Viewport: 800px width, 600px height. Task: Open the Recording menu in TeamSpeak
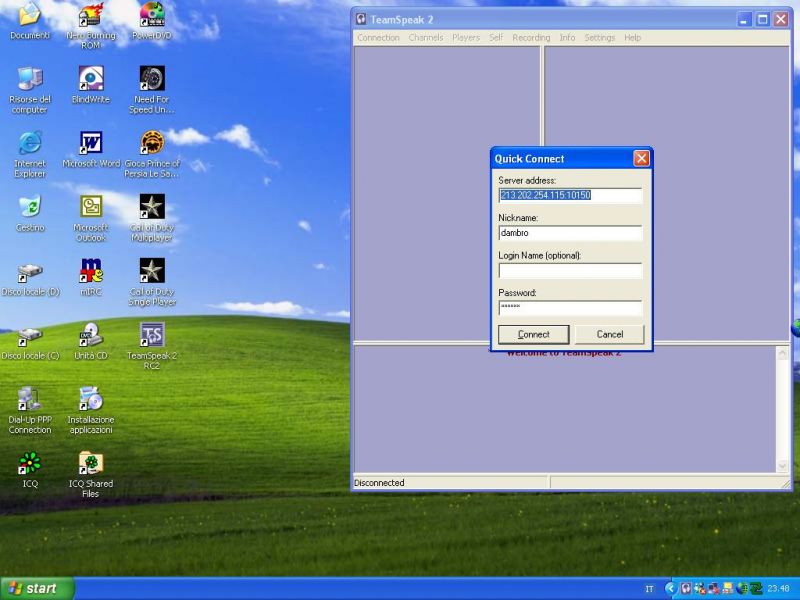click(531, 38)
